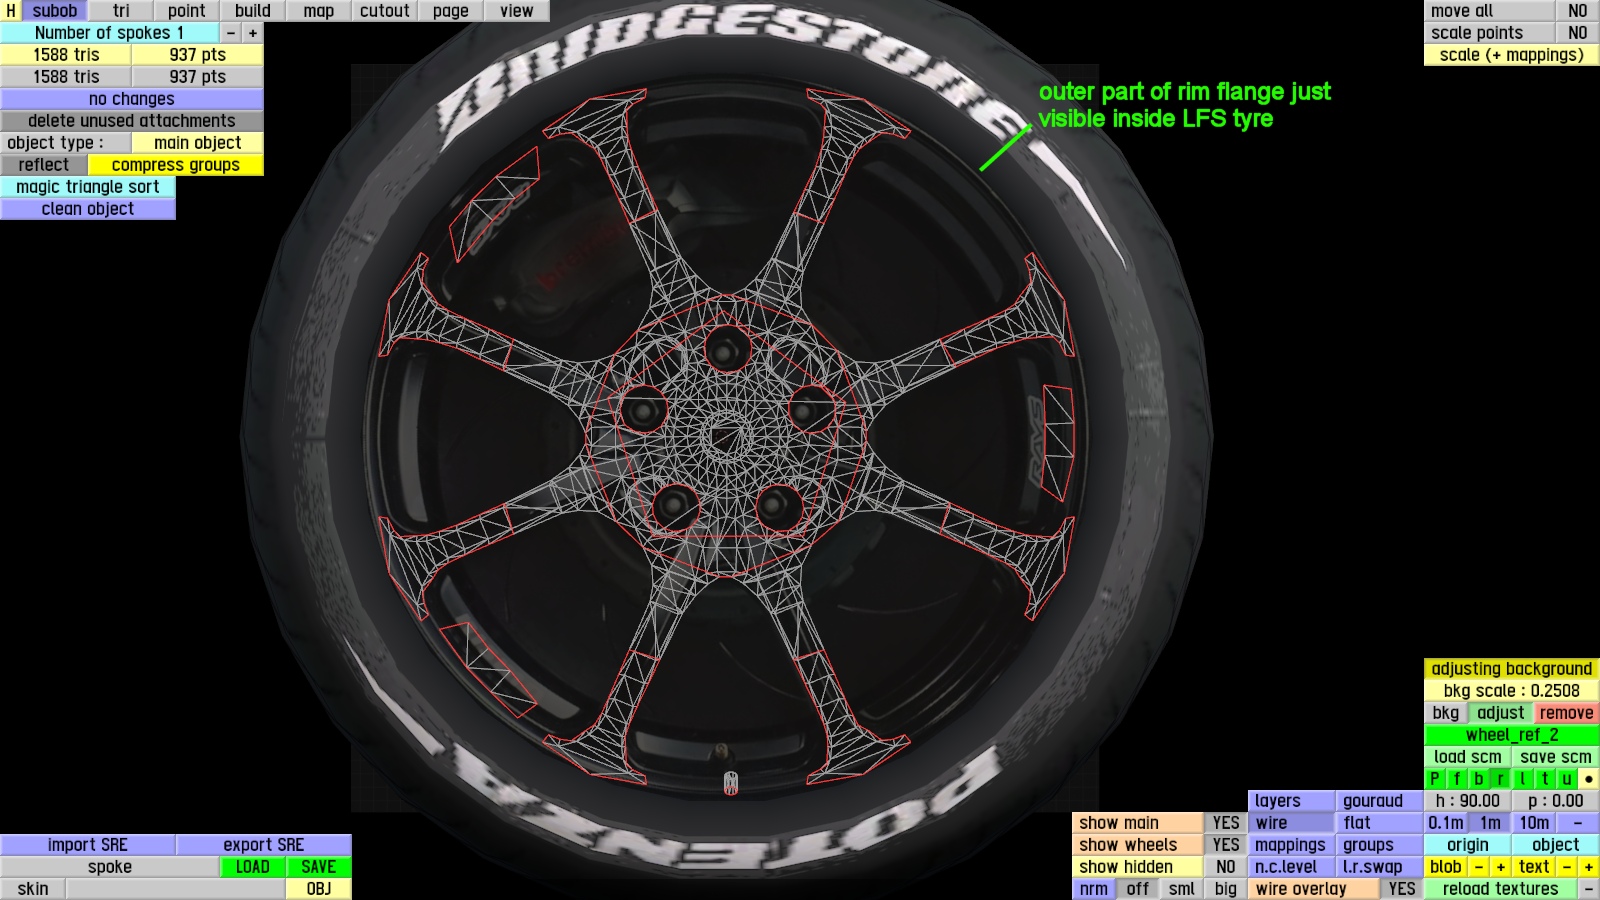Select n.c.level display mode
The height and width of the screenshot is (900, 1600).
pyautogui.click(x=1292, y=867)
